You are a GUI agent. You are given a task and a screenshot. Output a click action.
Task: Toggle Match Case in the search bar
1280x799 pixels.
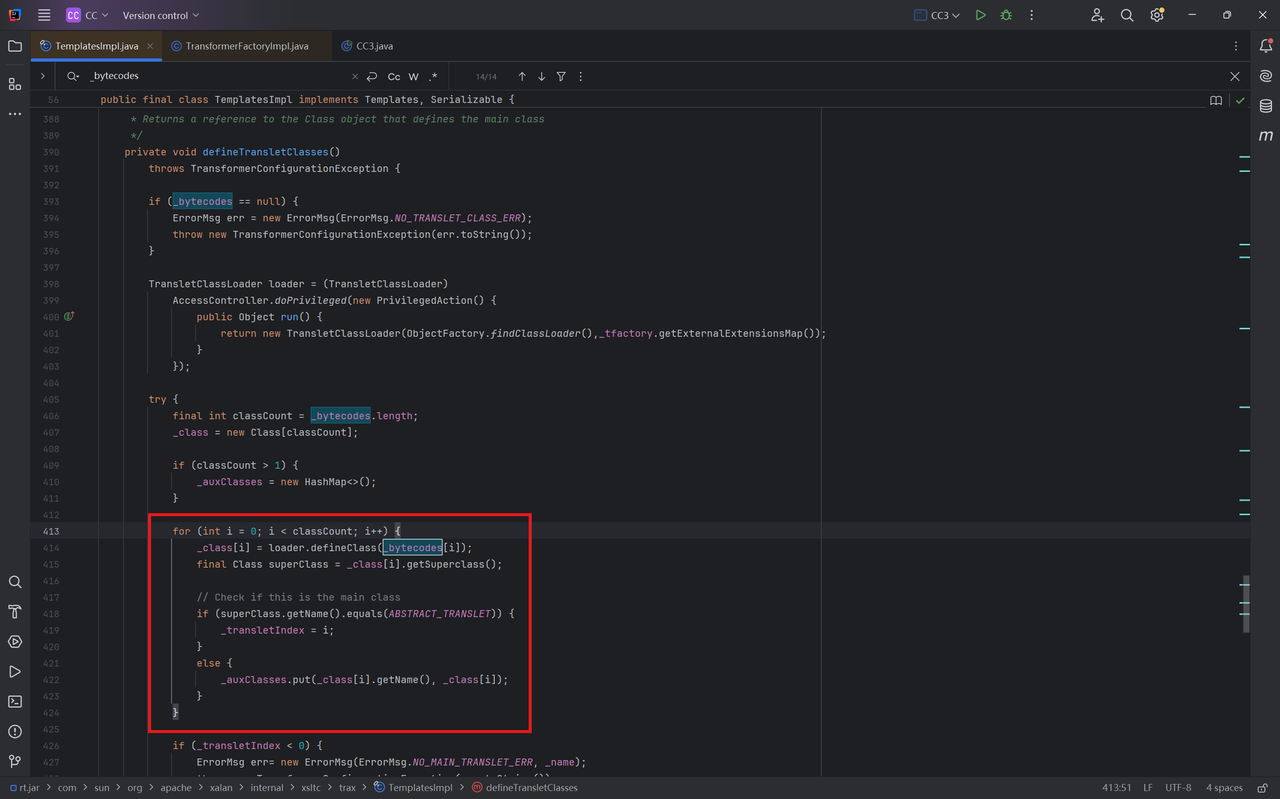tap(394, 77)
